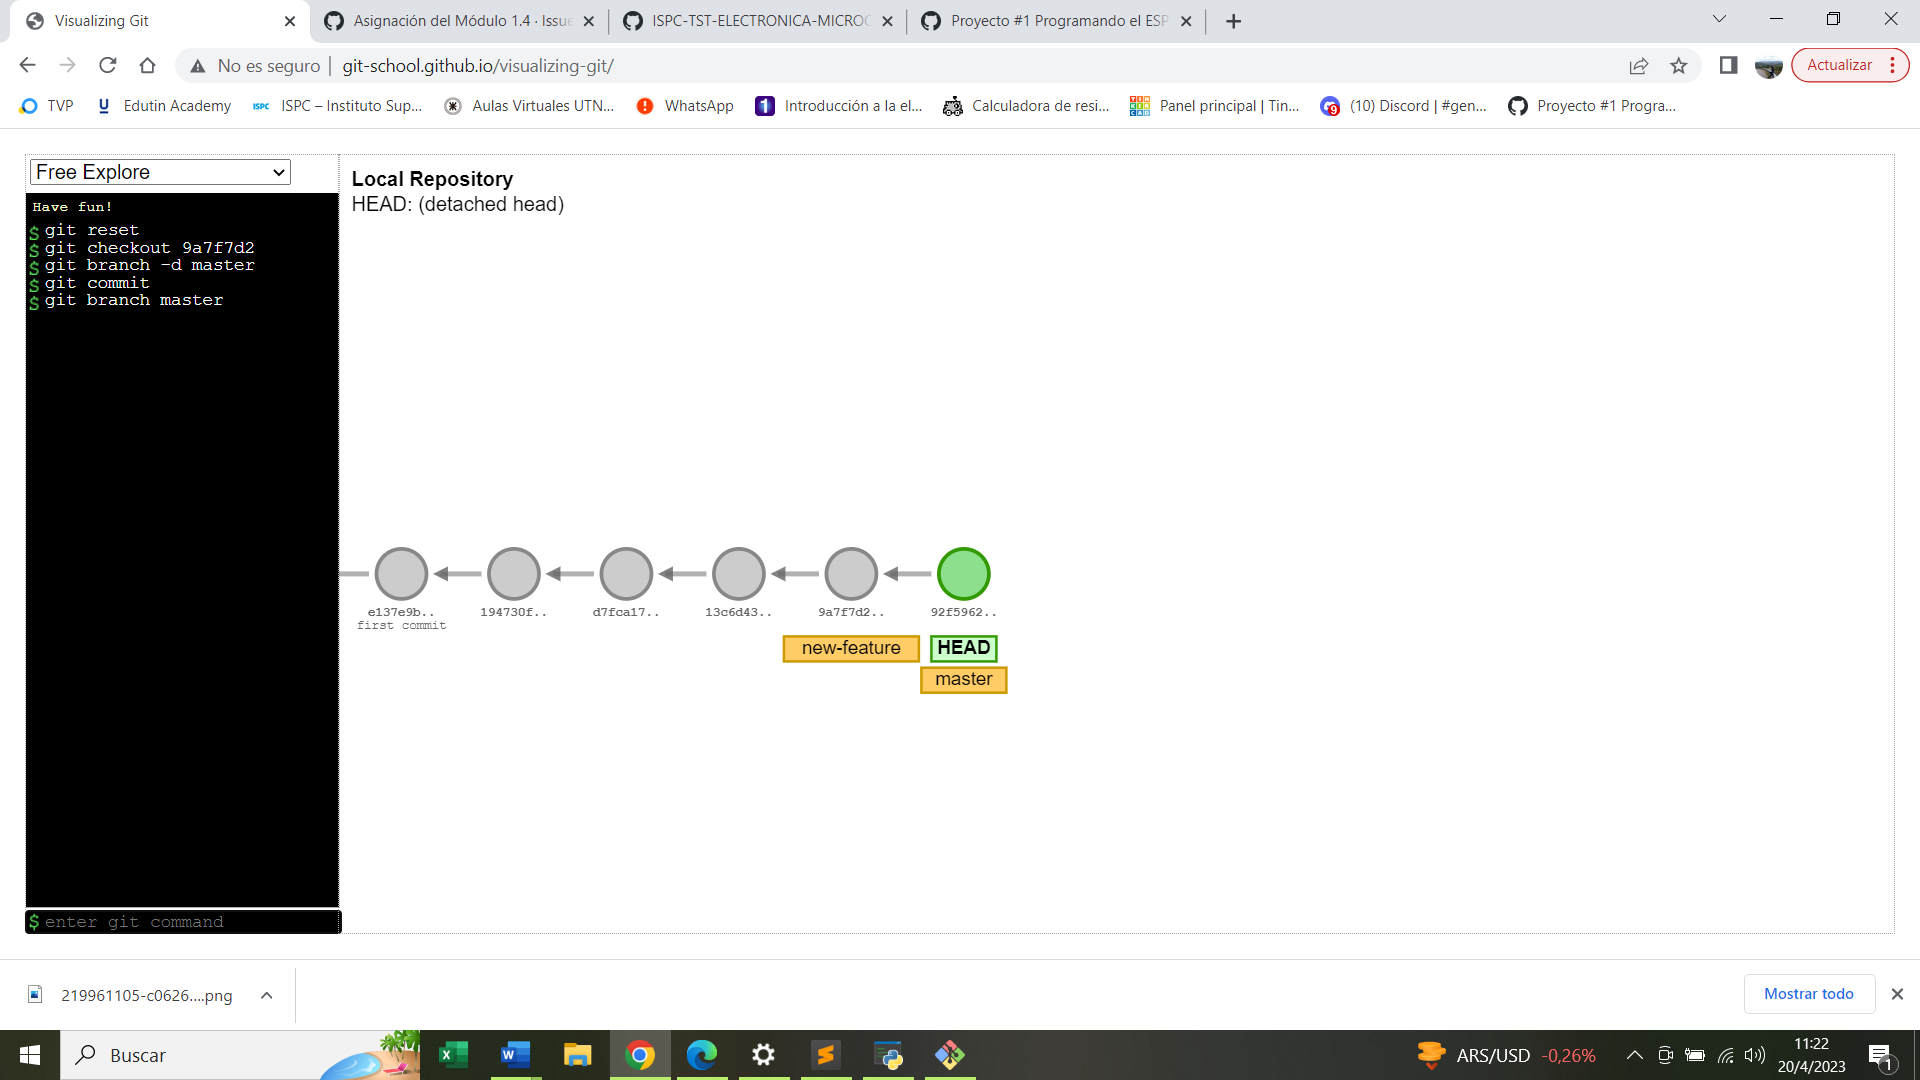Click the volume speaker icon in tray
Image resolution: width=1920 pixels, height=1080 pixels.
coord(1755,1055)
